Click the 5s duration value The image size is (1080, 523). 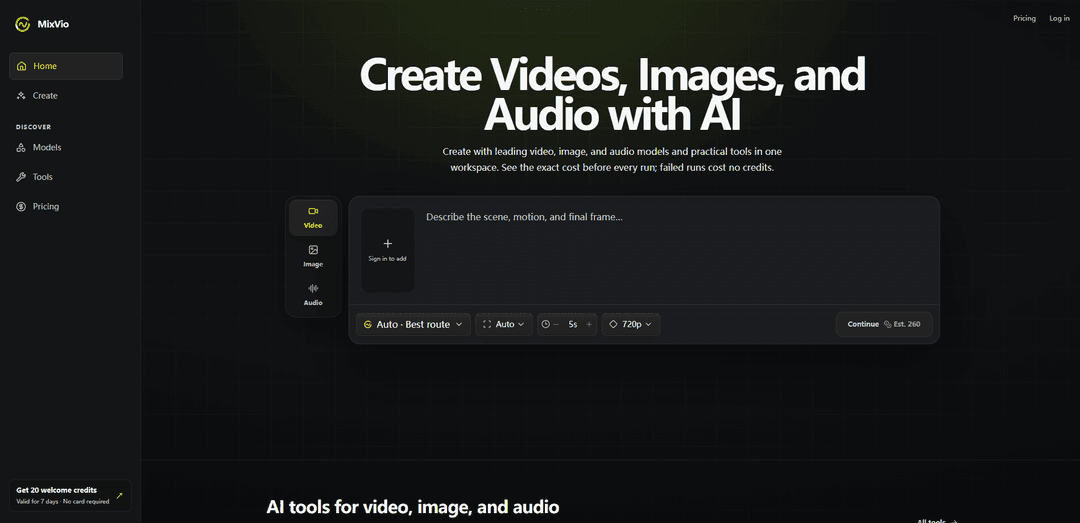point(572,324)
